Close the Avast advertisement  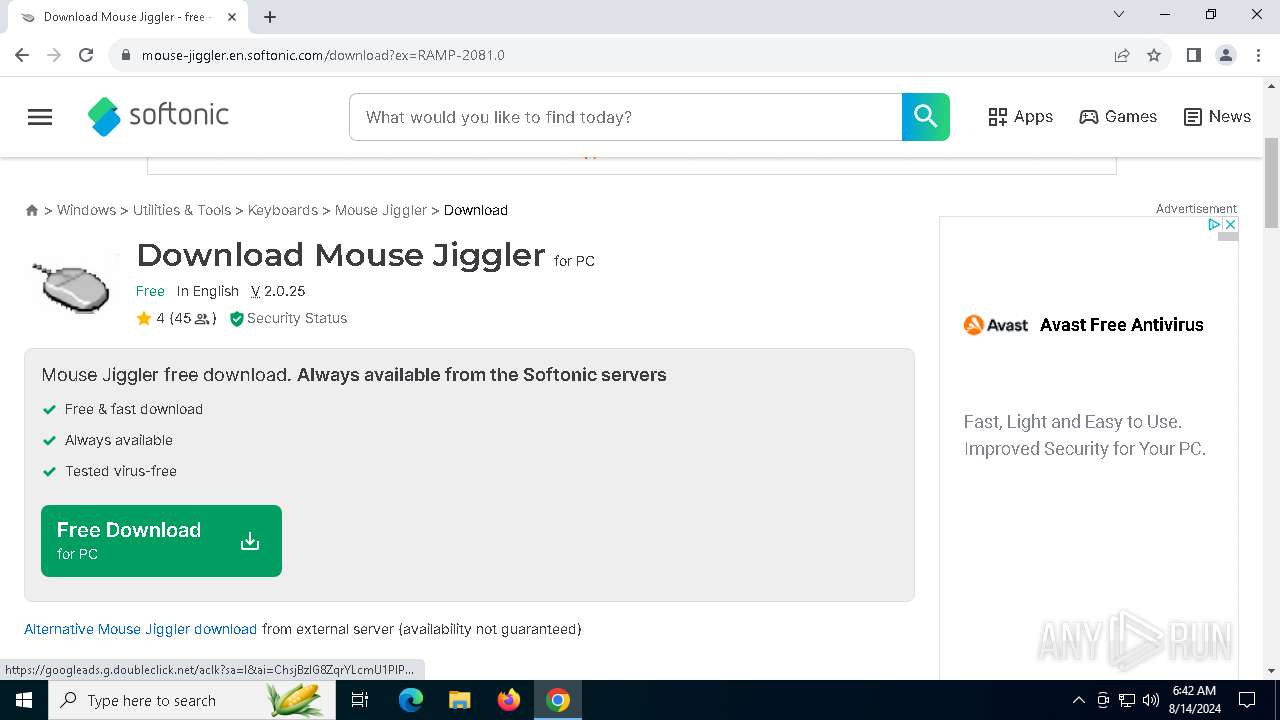[x=1230, y=225]
